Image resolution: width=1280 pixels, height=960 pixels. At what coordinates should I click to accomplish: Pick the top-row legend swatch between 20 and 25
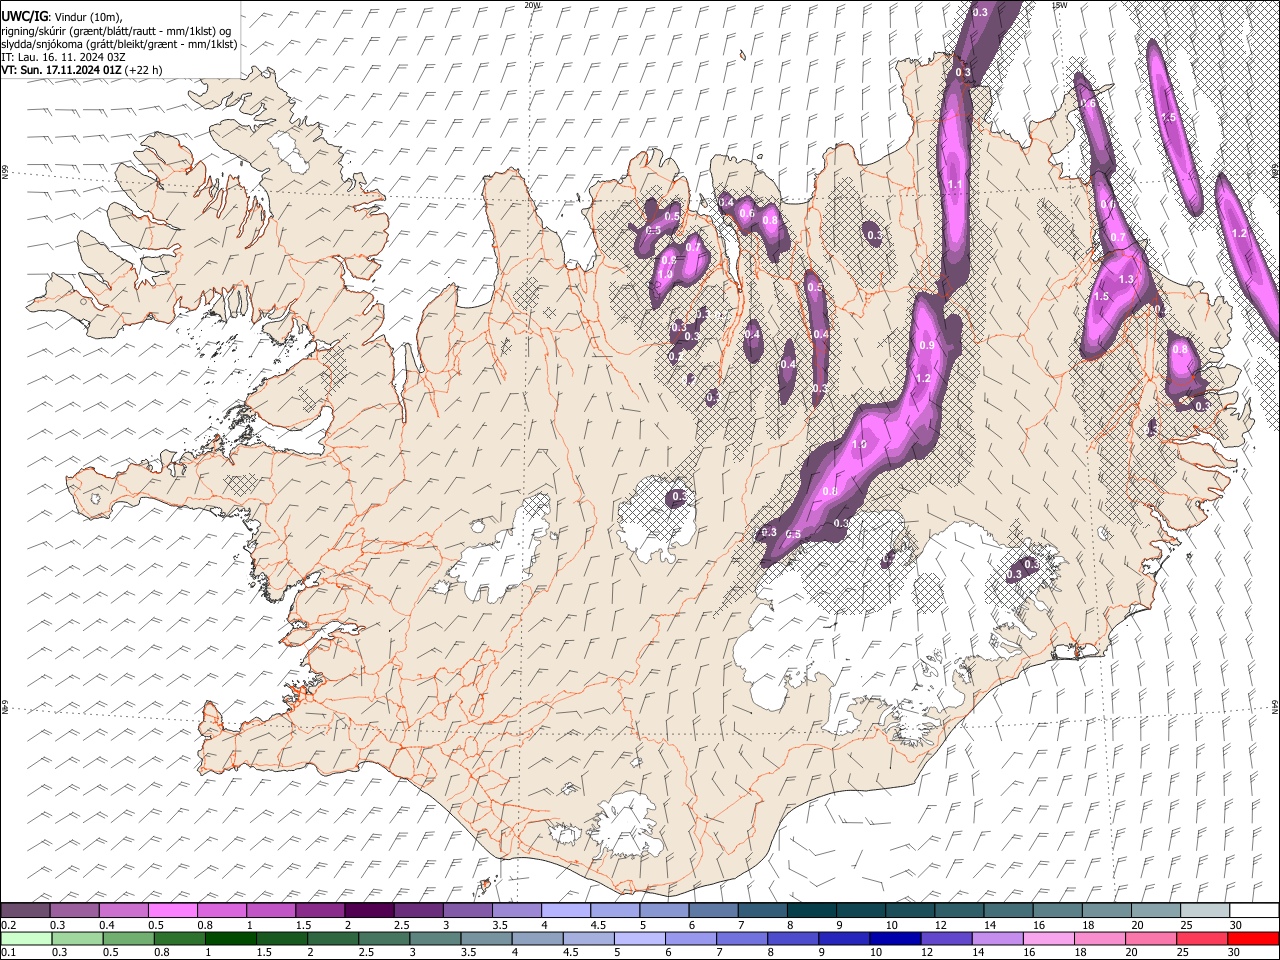(1154, 910)
